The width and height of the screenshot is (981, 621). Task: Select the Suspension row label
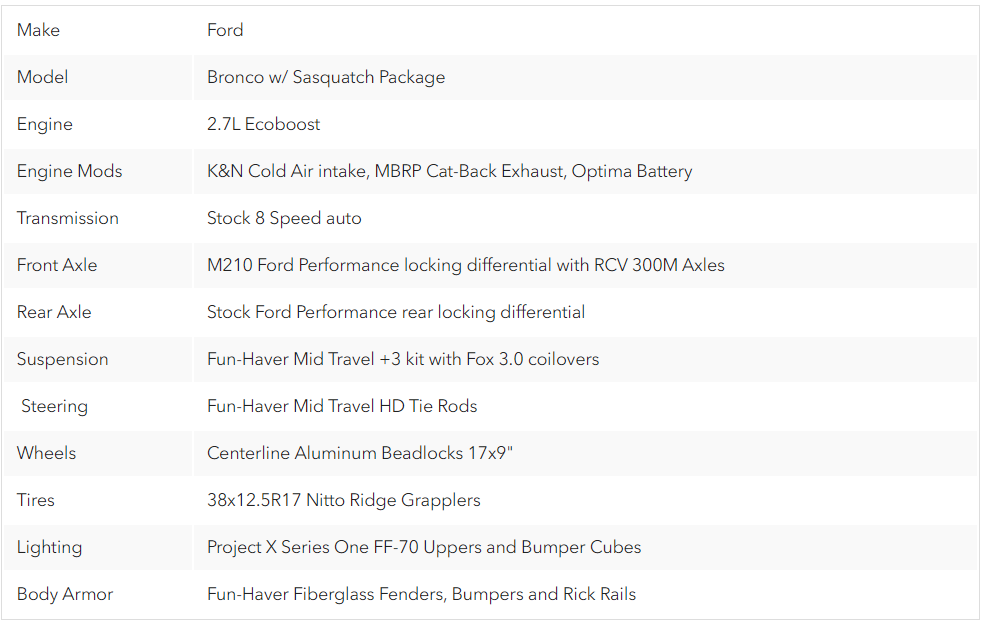point(63,359)
